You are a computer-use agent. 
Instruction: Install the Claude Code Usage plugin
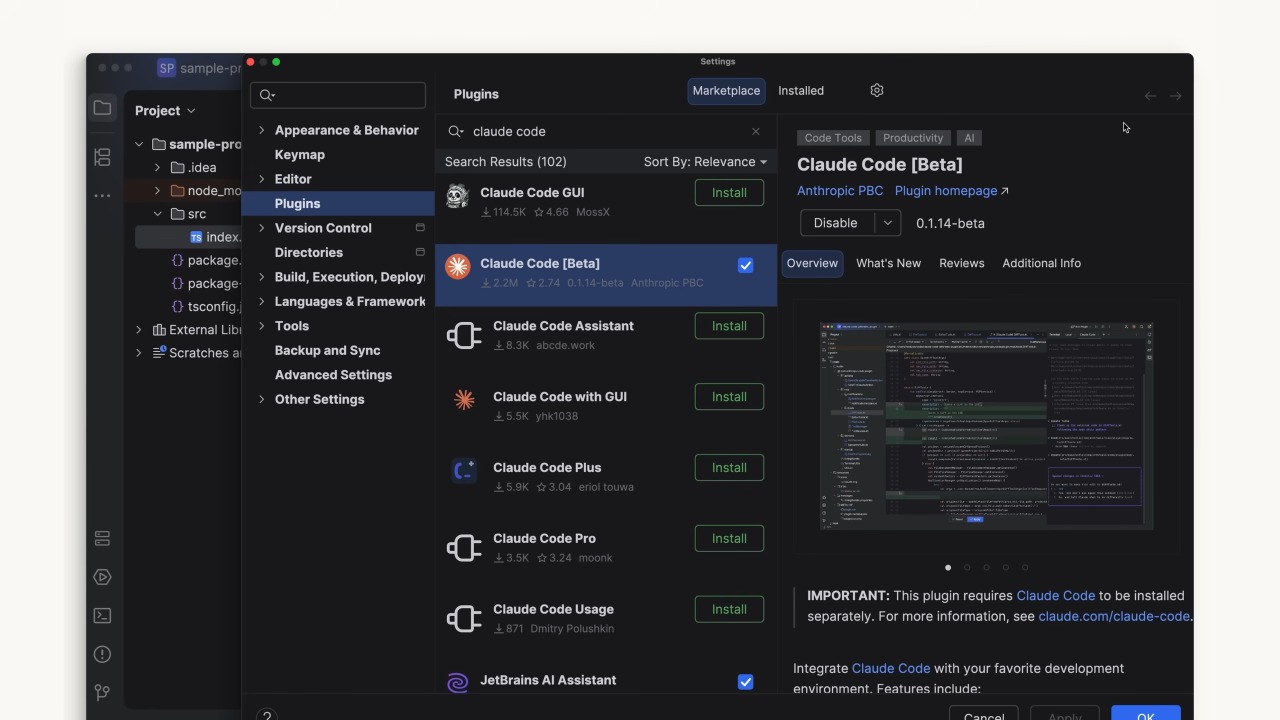click(x=729, y=610)
